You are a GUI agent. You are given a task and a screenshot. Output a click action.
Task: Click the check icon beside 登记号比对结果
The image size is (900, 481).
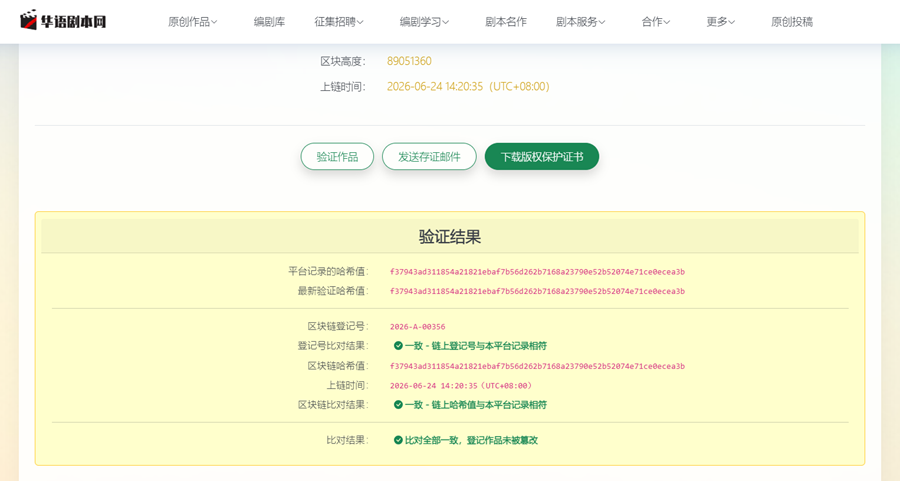click(x=398, y=346)
